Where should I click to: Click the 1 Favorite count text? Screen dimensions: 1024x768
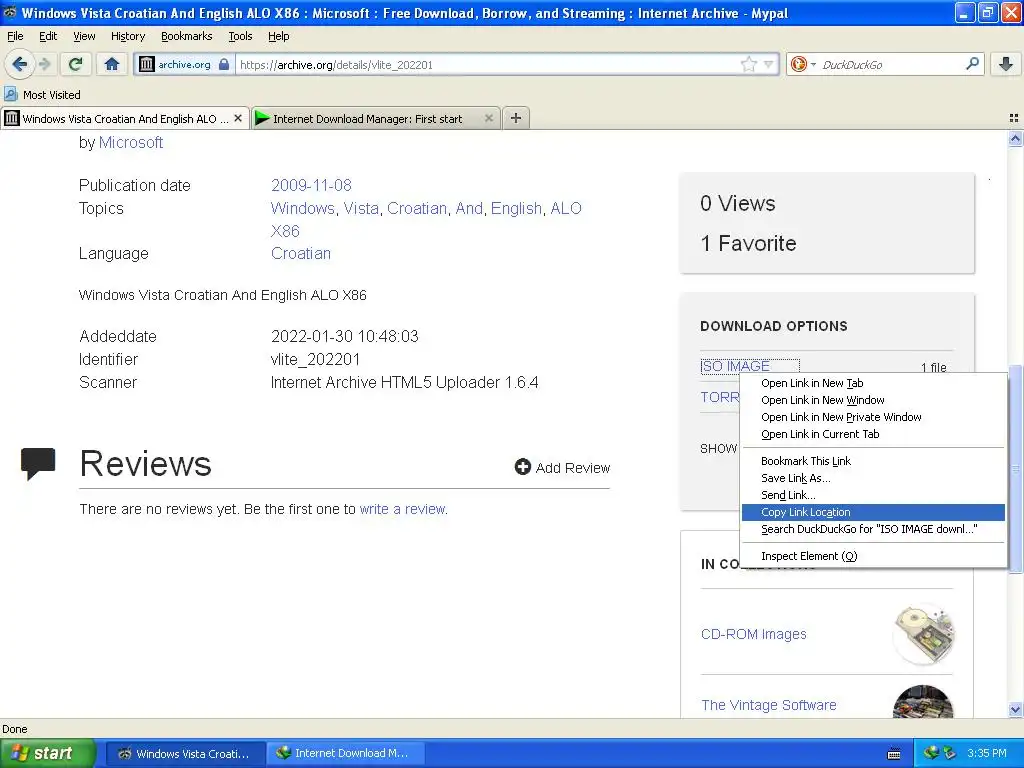(x=748, y=243)
